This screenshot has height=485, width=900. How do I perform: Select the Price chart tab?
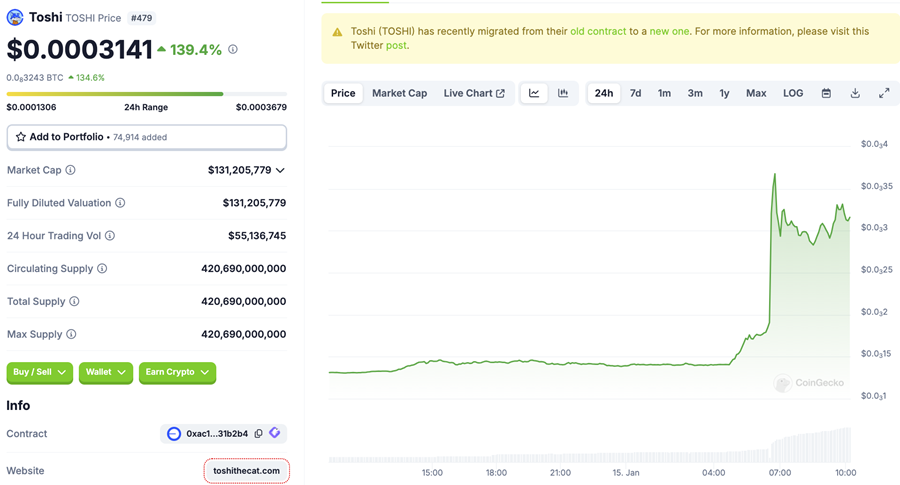(x=343, y=93)
